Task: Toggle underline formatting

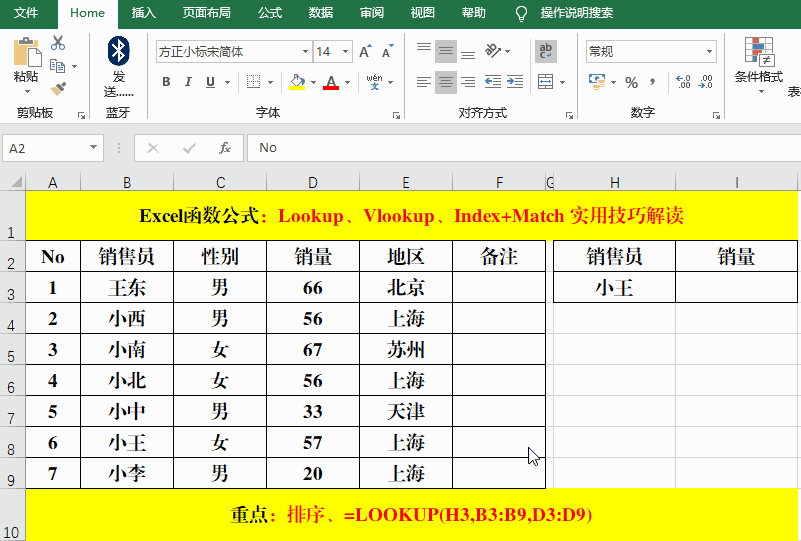Action: 210,82
